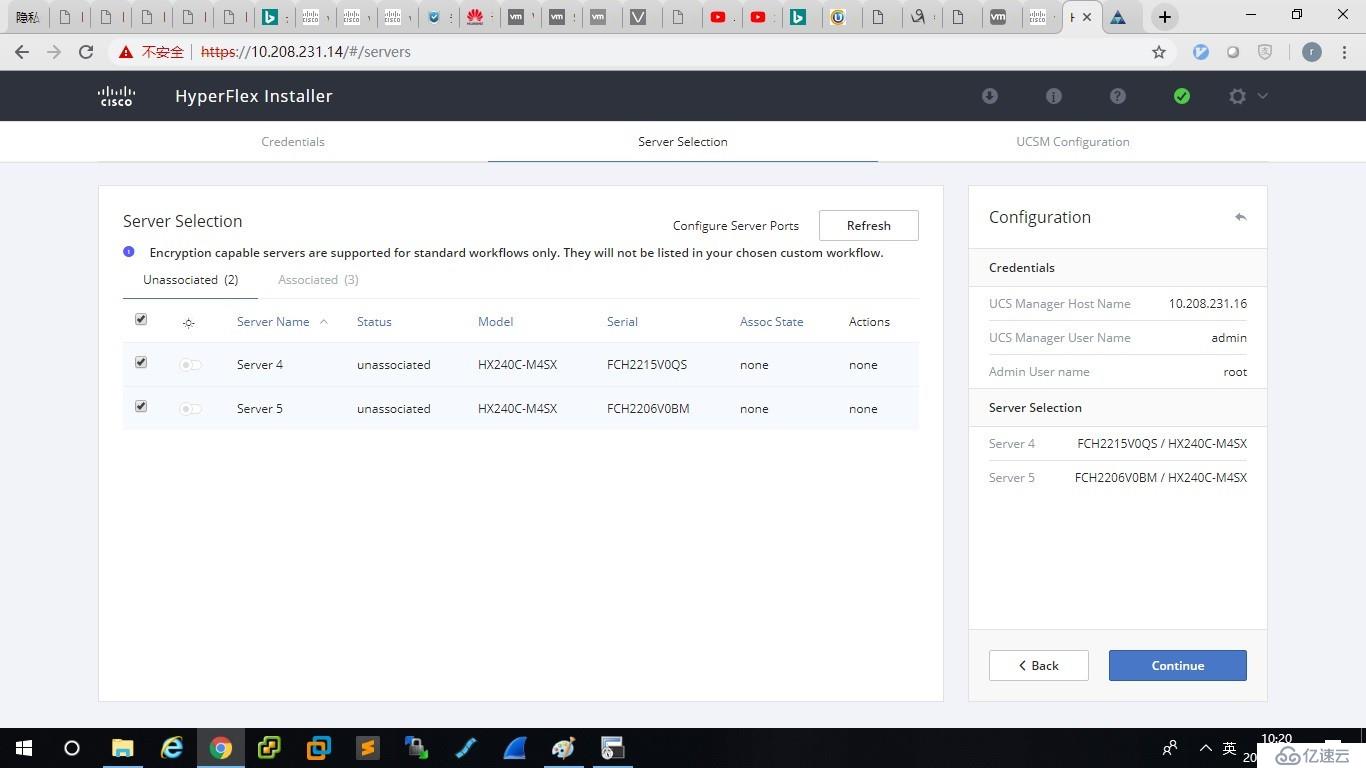Open Windows Start menu

click(24, 748)
